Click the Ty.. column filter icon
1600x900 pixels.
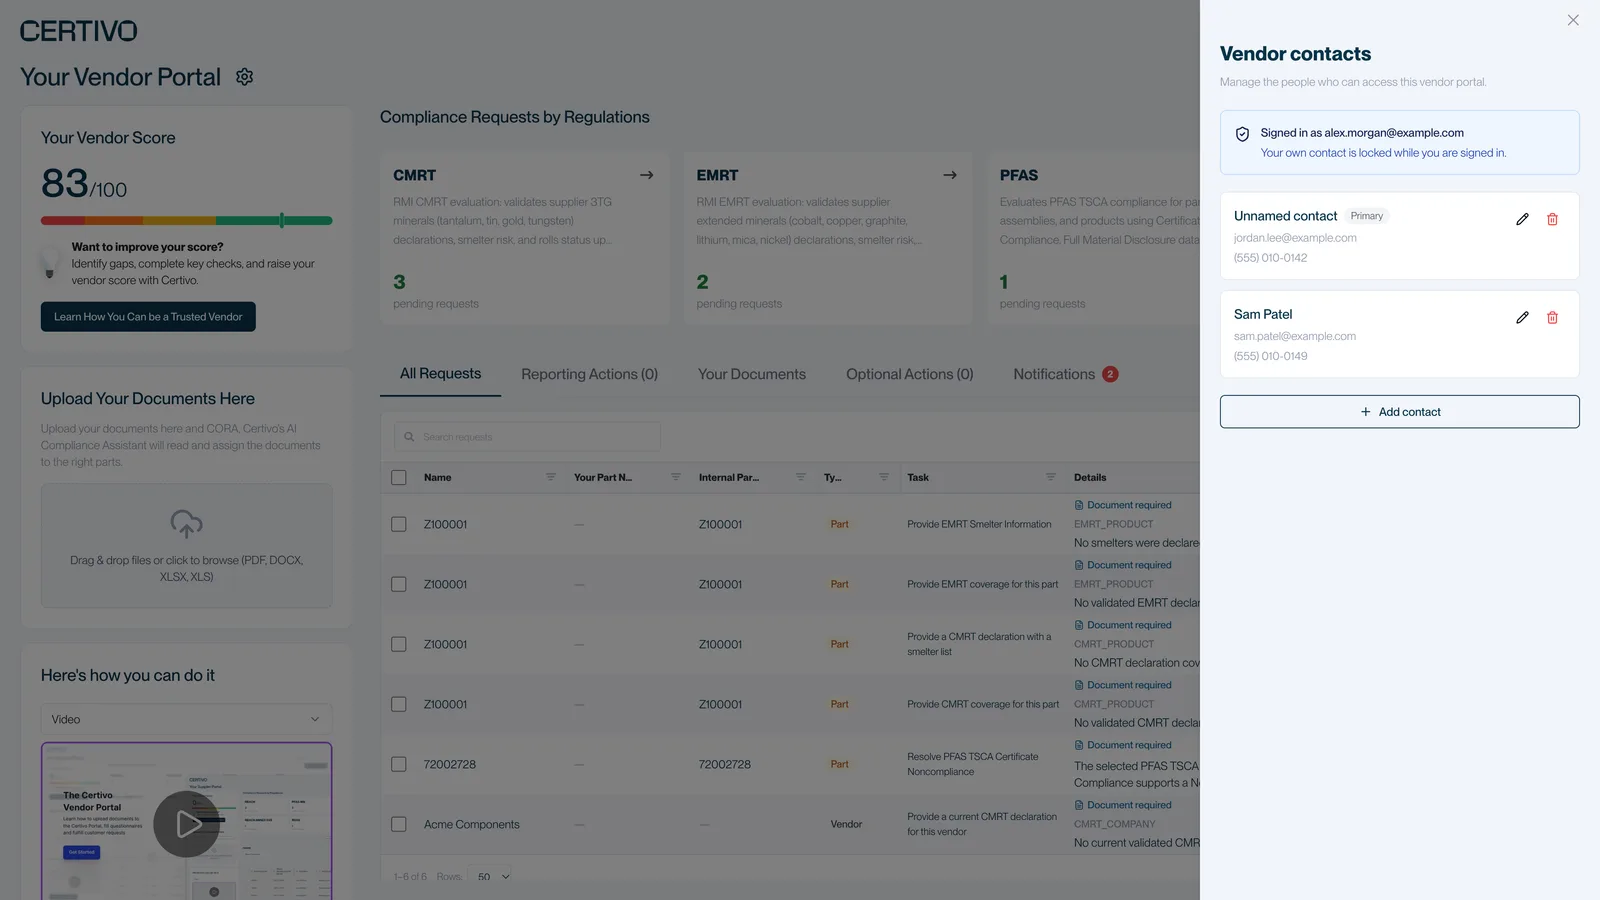883,477
